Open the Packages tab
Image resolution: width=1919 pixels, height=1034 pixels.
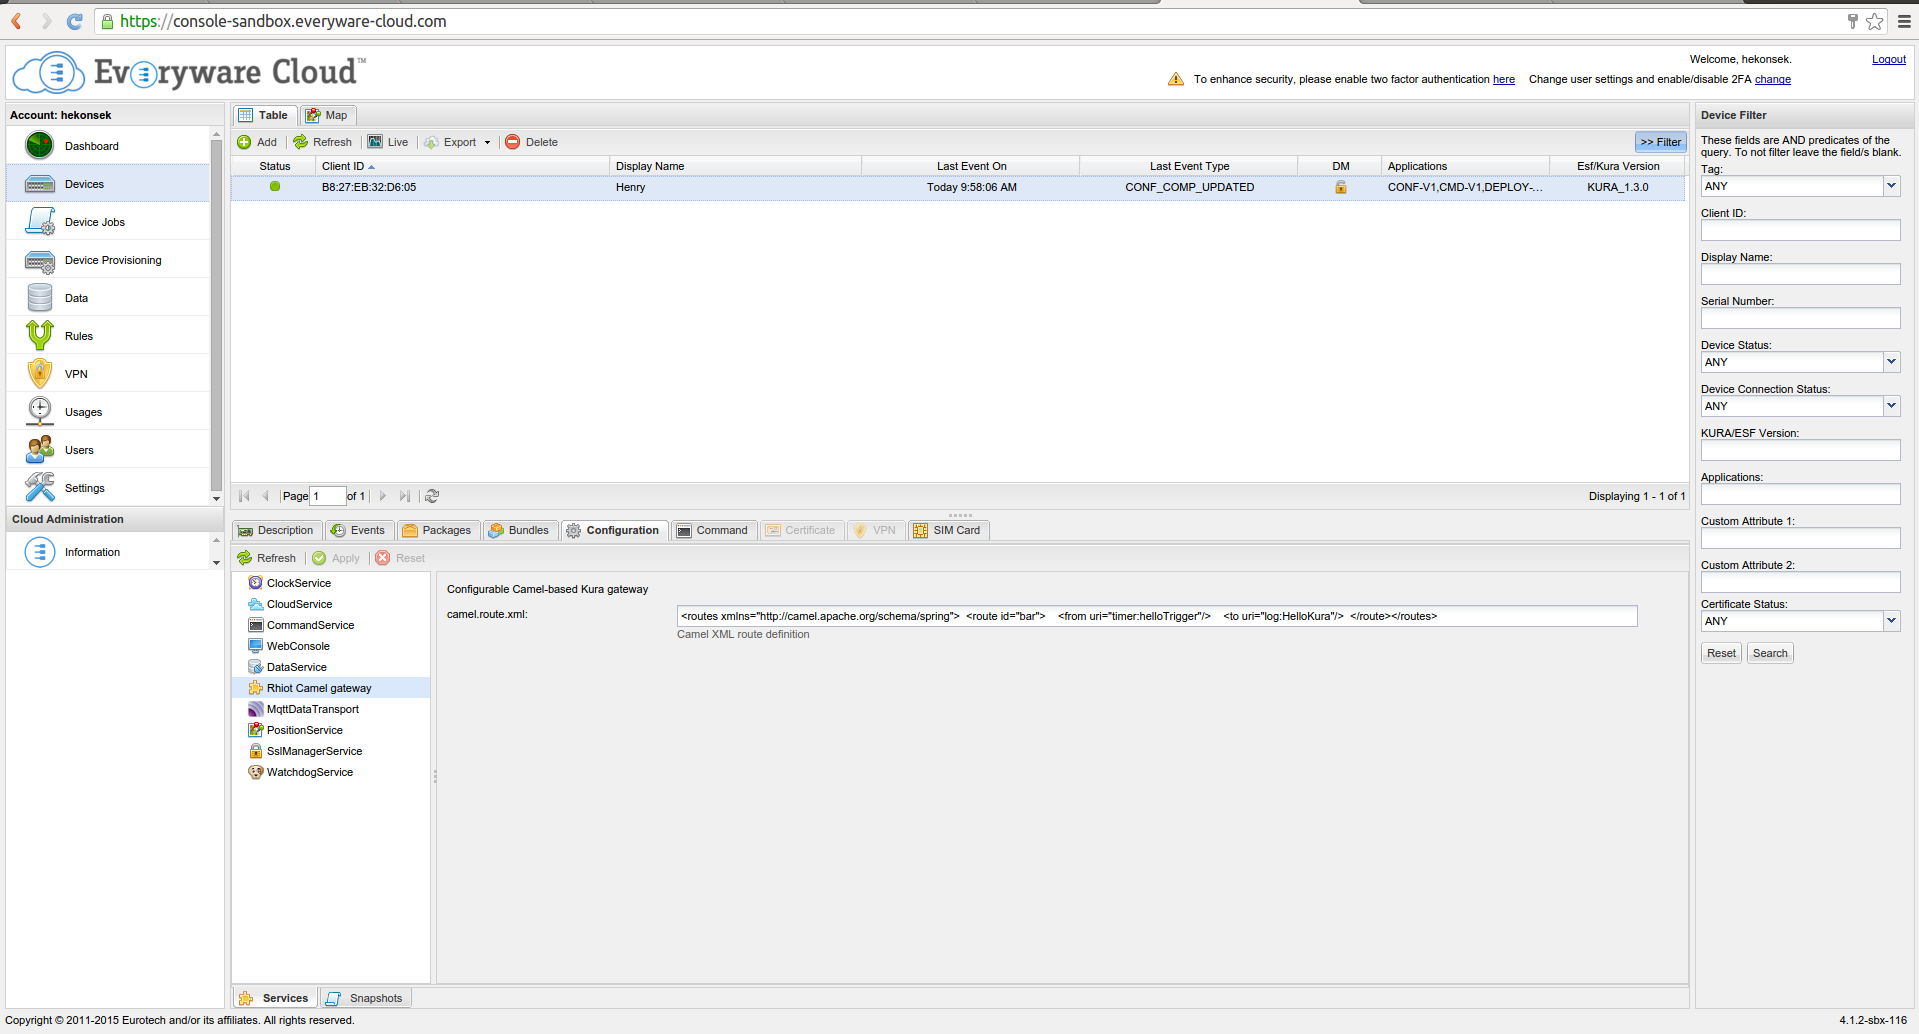click(x=437, y=530)
